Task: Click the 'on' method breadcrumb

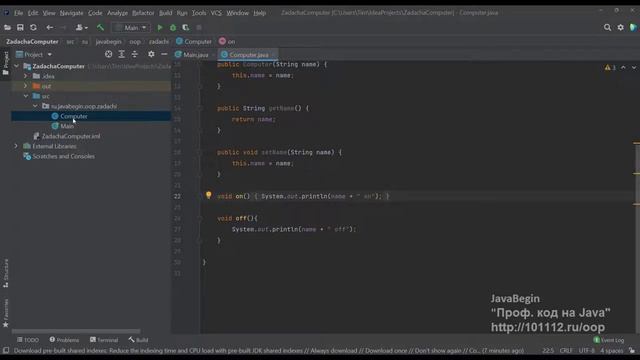Action: click(x=227, y=42)
